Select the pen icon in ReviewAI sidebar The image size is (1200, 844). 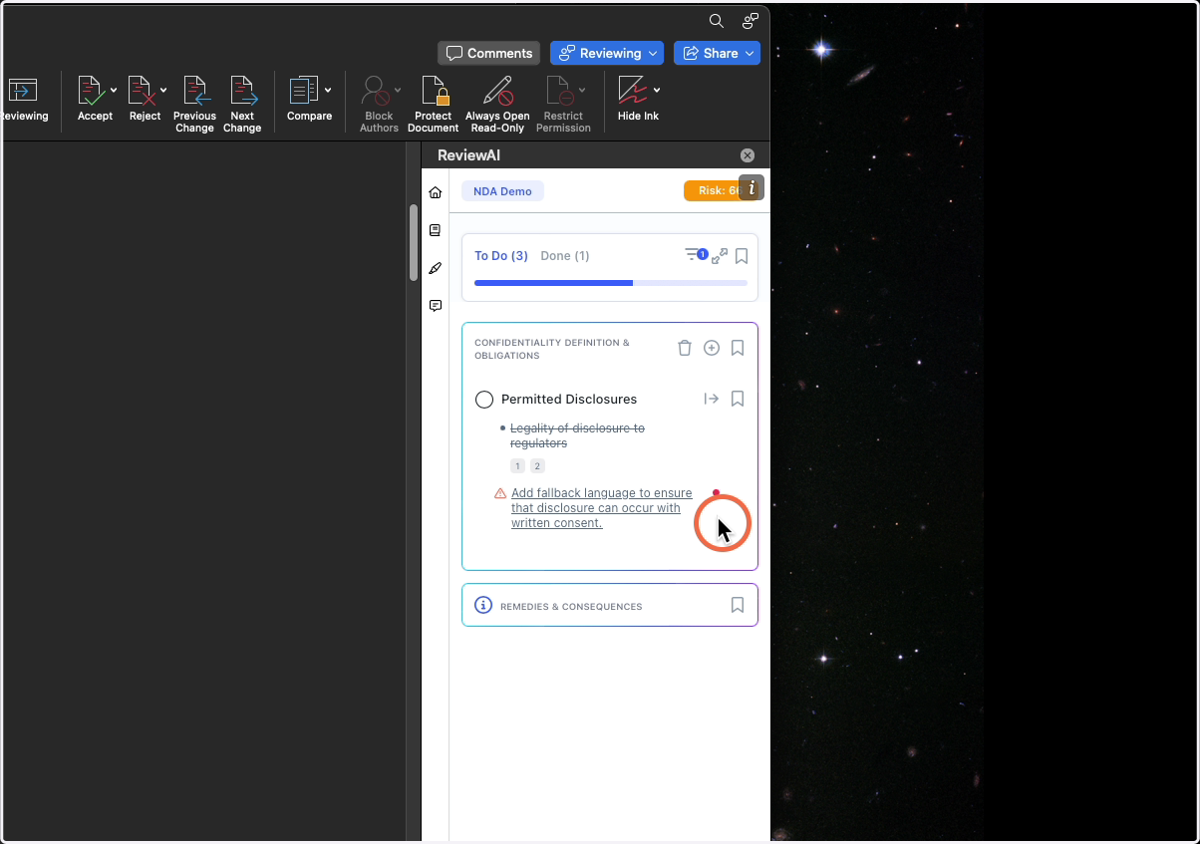(435, 268)
